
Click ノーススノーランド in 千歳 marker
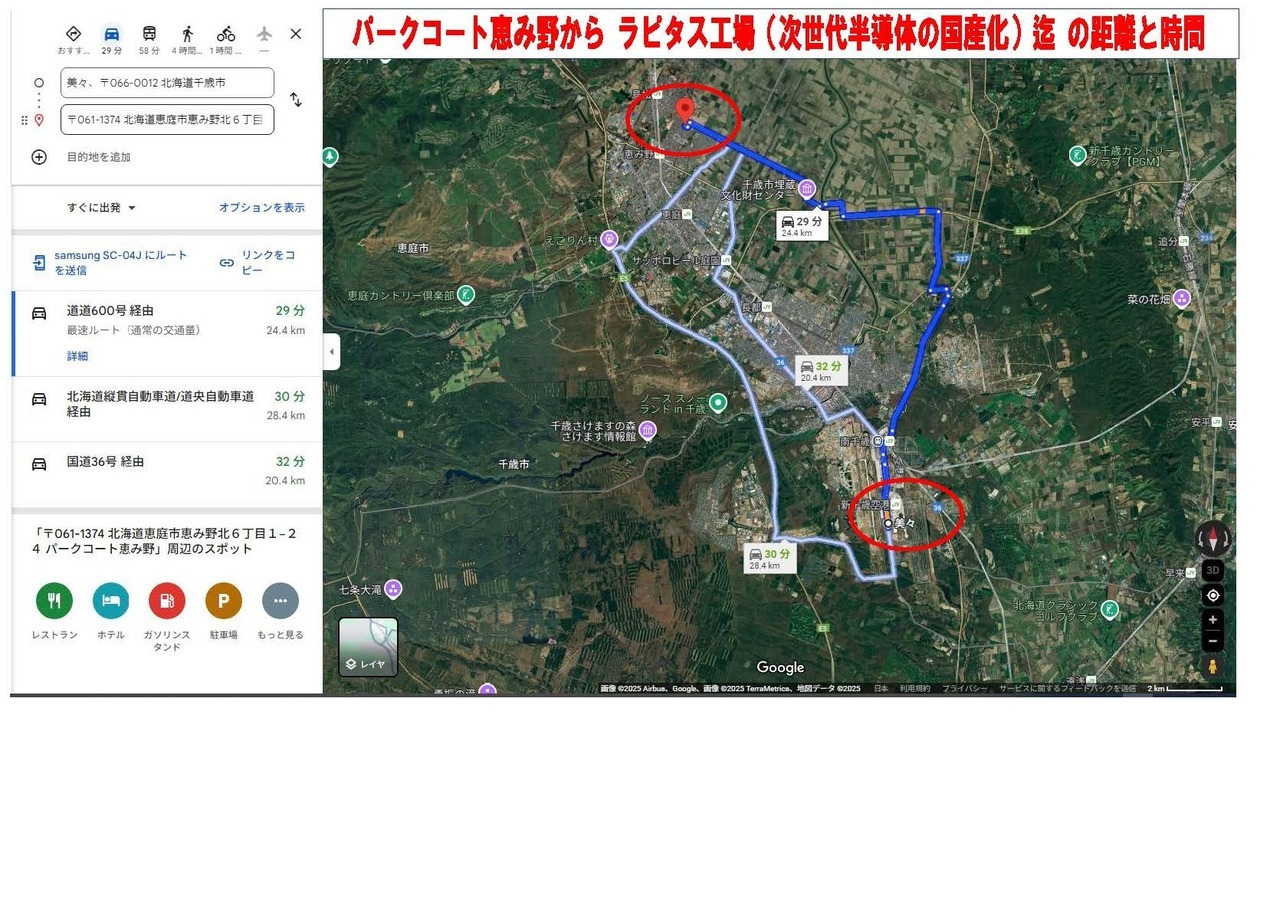click(716, 402)
